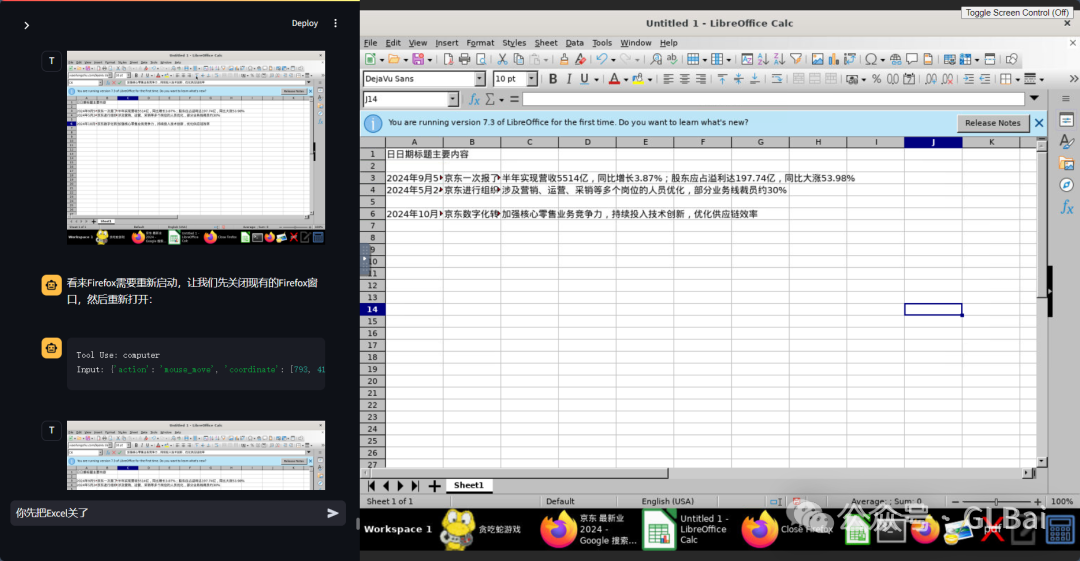Image resolution: width=1080 pixels, height=561 pixels.
Task: Click Draw Functions shapes icon
Action: [x=1011, y=59]
